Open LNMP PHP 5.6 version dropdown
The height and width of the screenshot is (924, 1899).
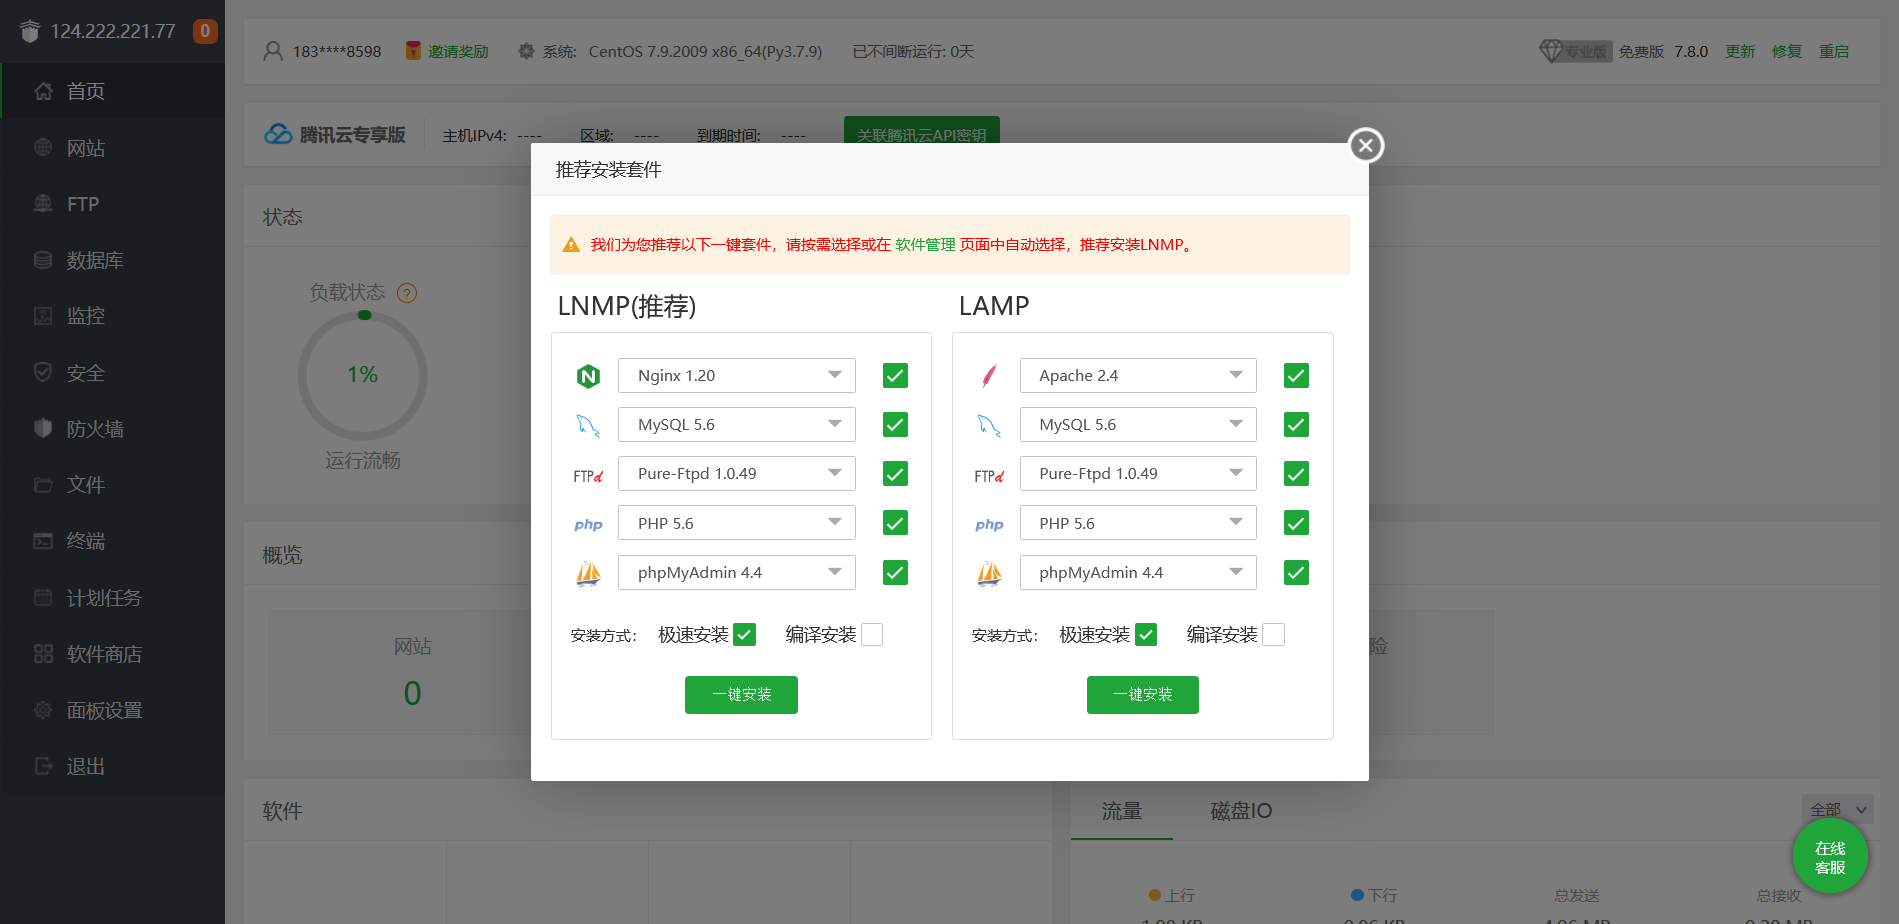tap(737, 523)
